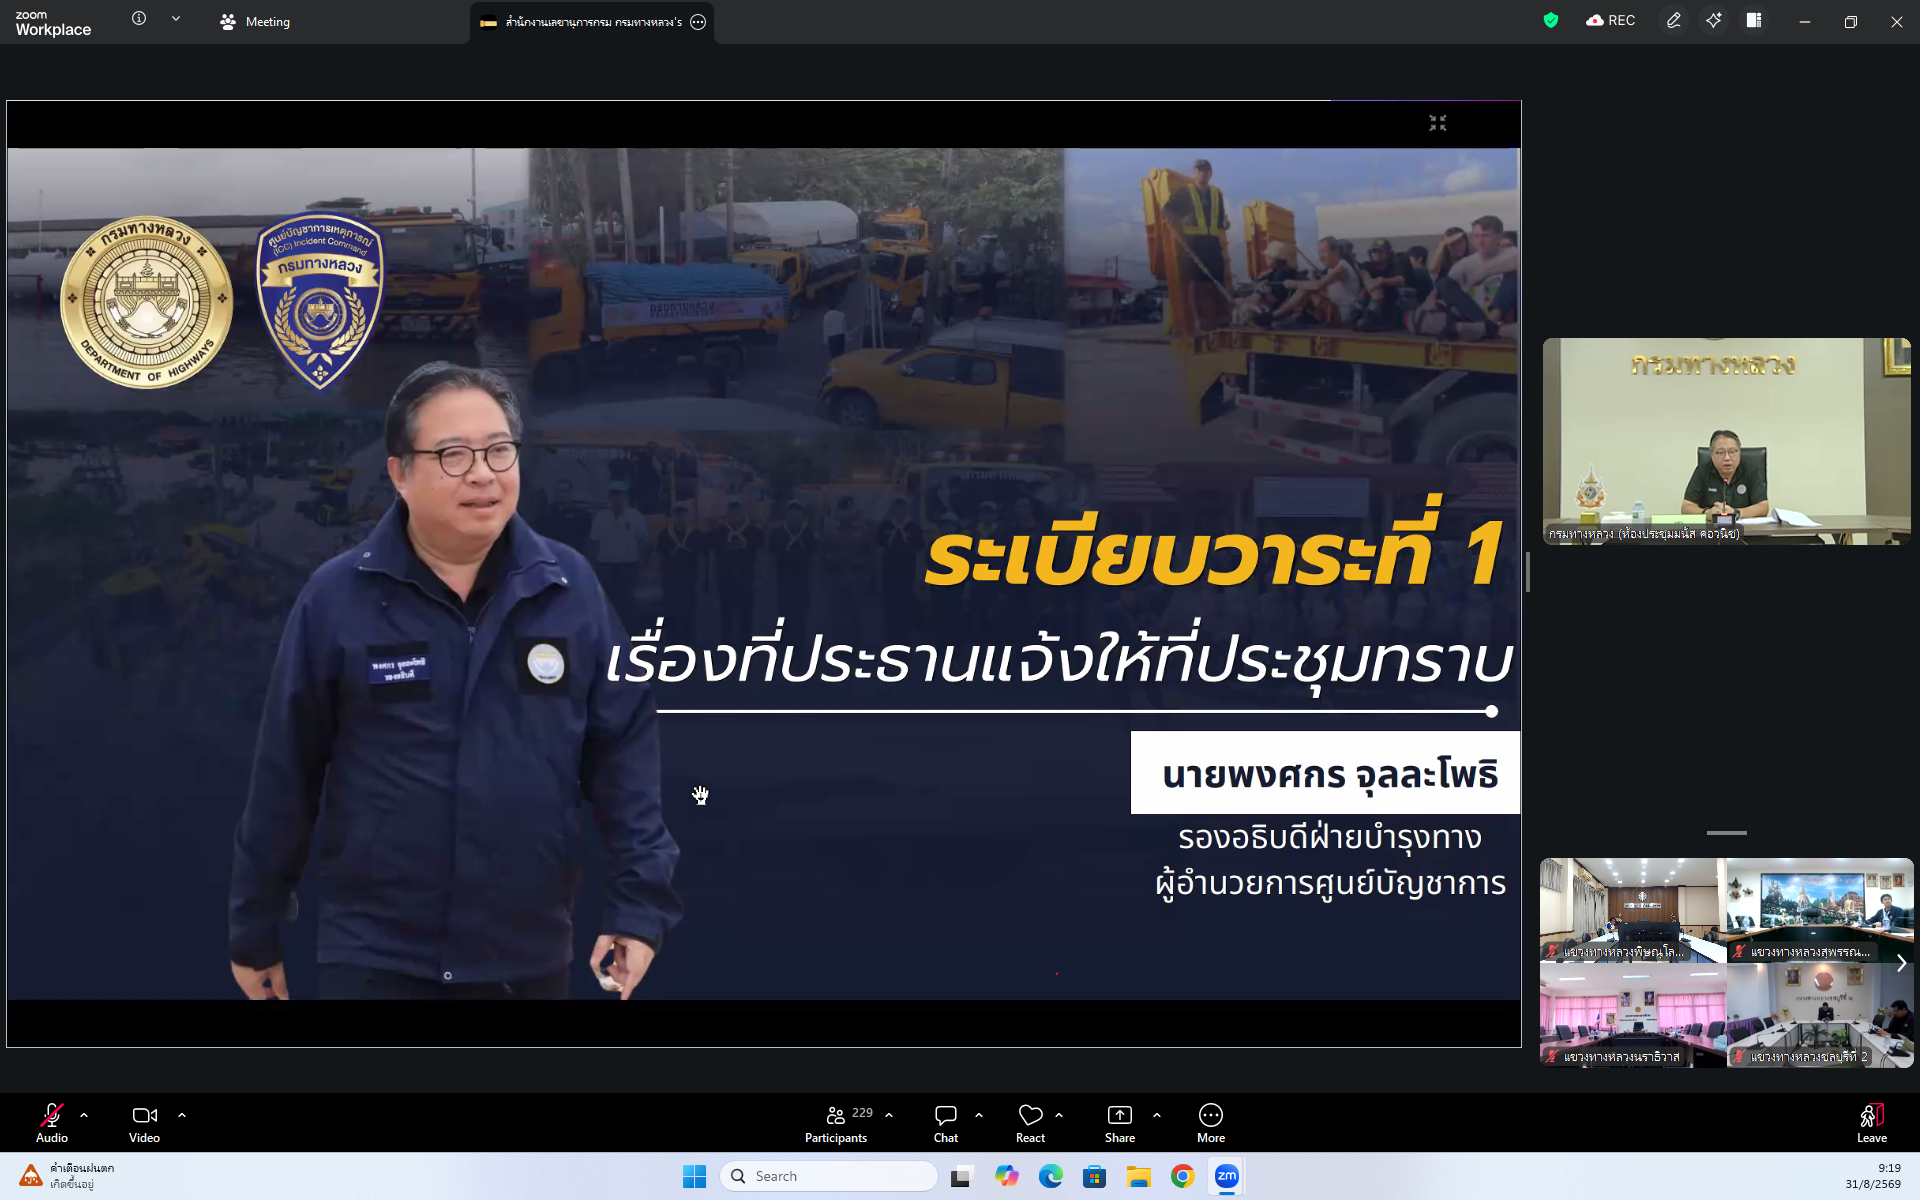This screenshot has width=1920, height=1200.
Task: Unmute the Audio microphone
Action: 52,1122
